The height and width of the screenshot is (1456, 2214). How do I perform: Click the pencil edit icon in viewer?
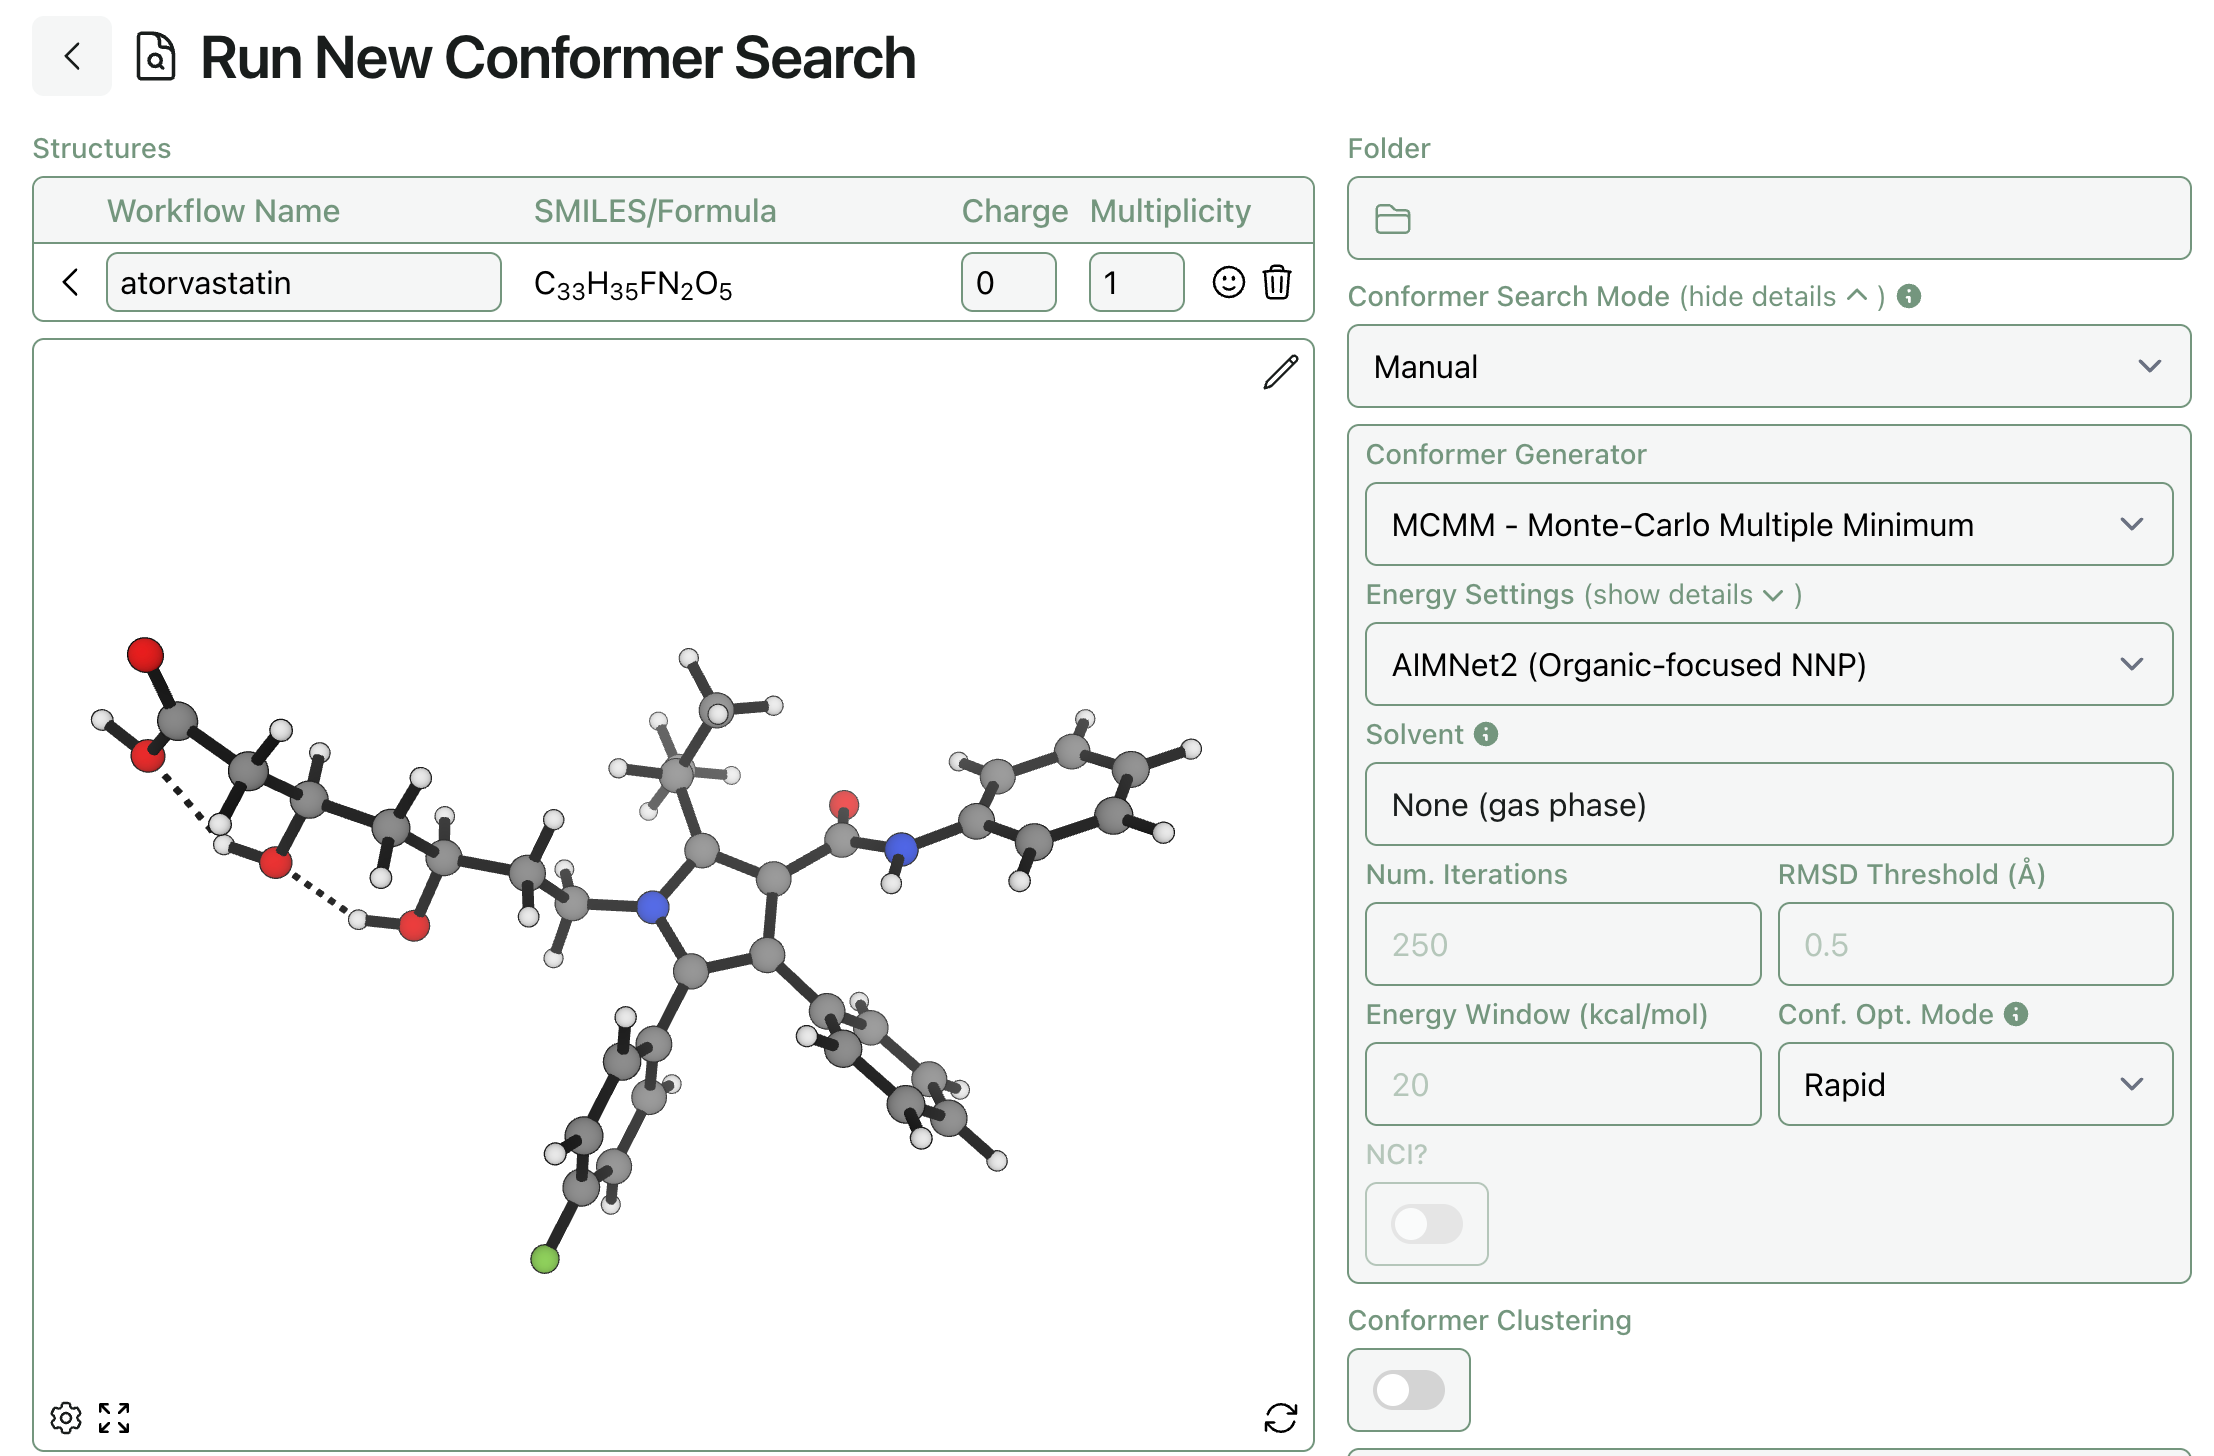[1280, 372]
